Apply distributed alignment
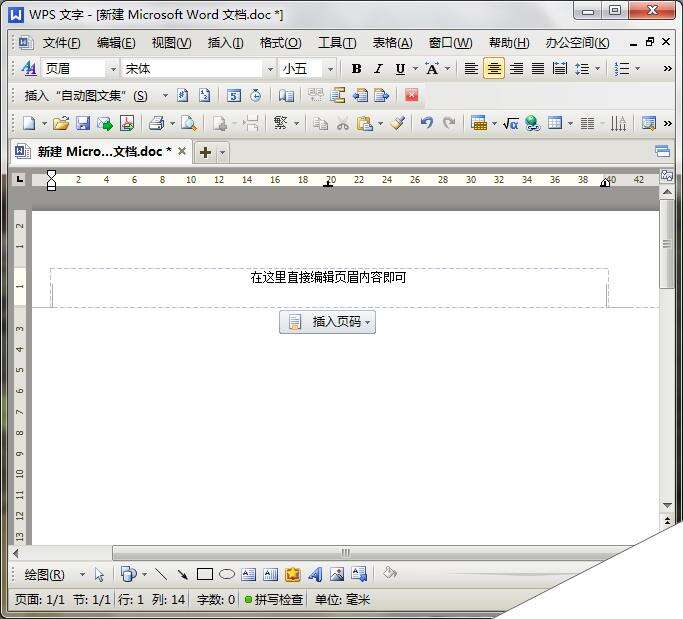The image size is (683, 619). (560, 69)
